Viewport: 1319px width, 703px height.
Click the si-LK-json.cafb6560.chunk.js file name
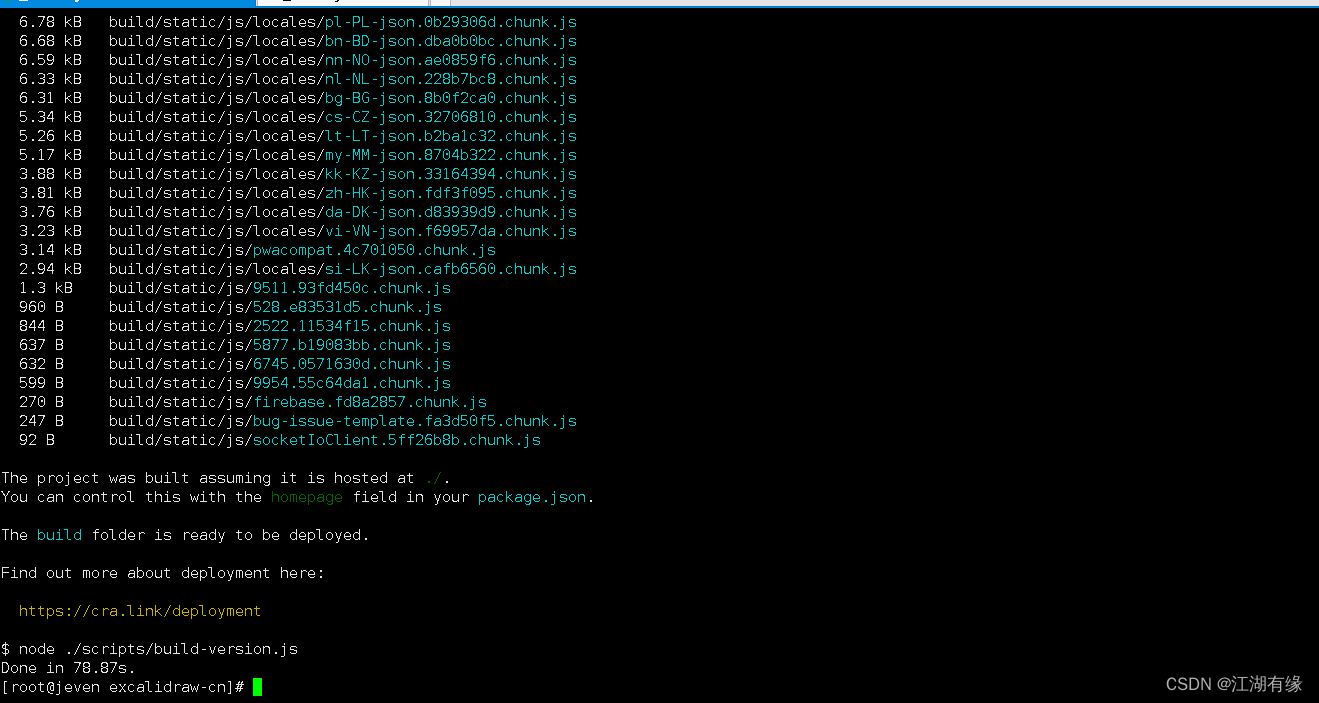[x=451, y=269]
